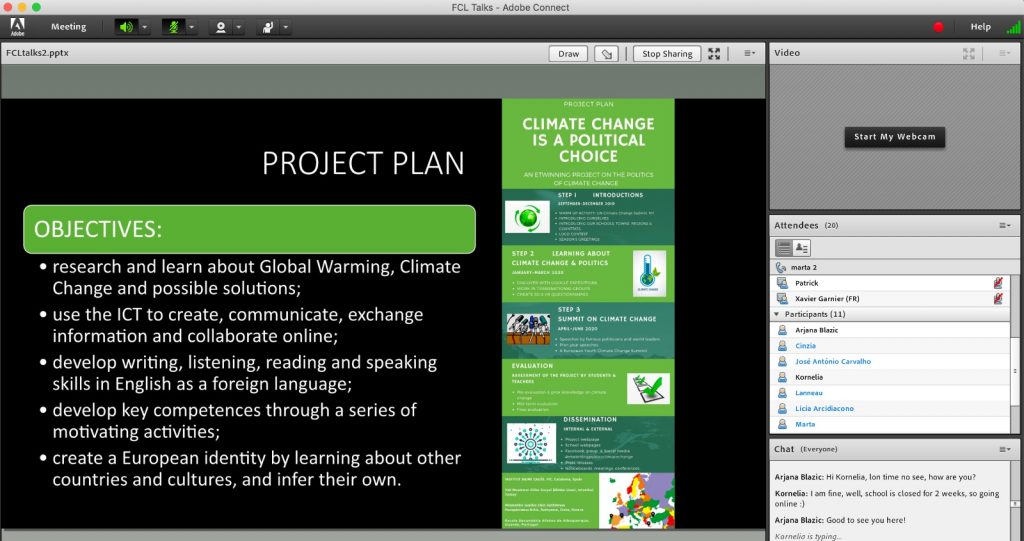Click the Adobe logo icon

[x=17, y=26]
